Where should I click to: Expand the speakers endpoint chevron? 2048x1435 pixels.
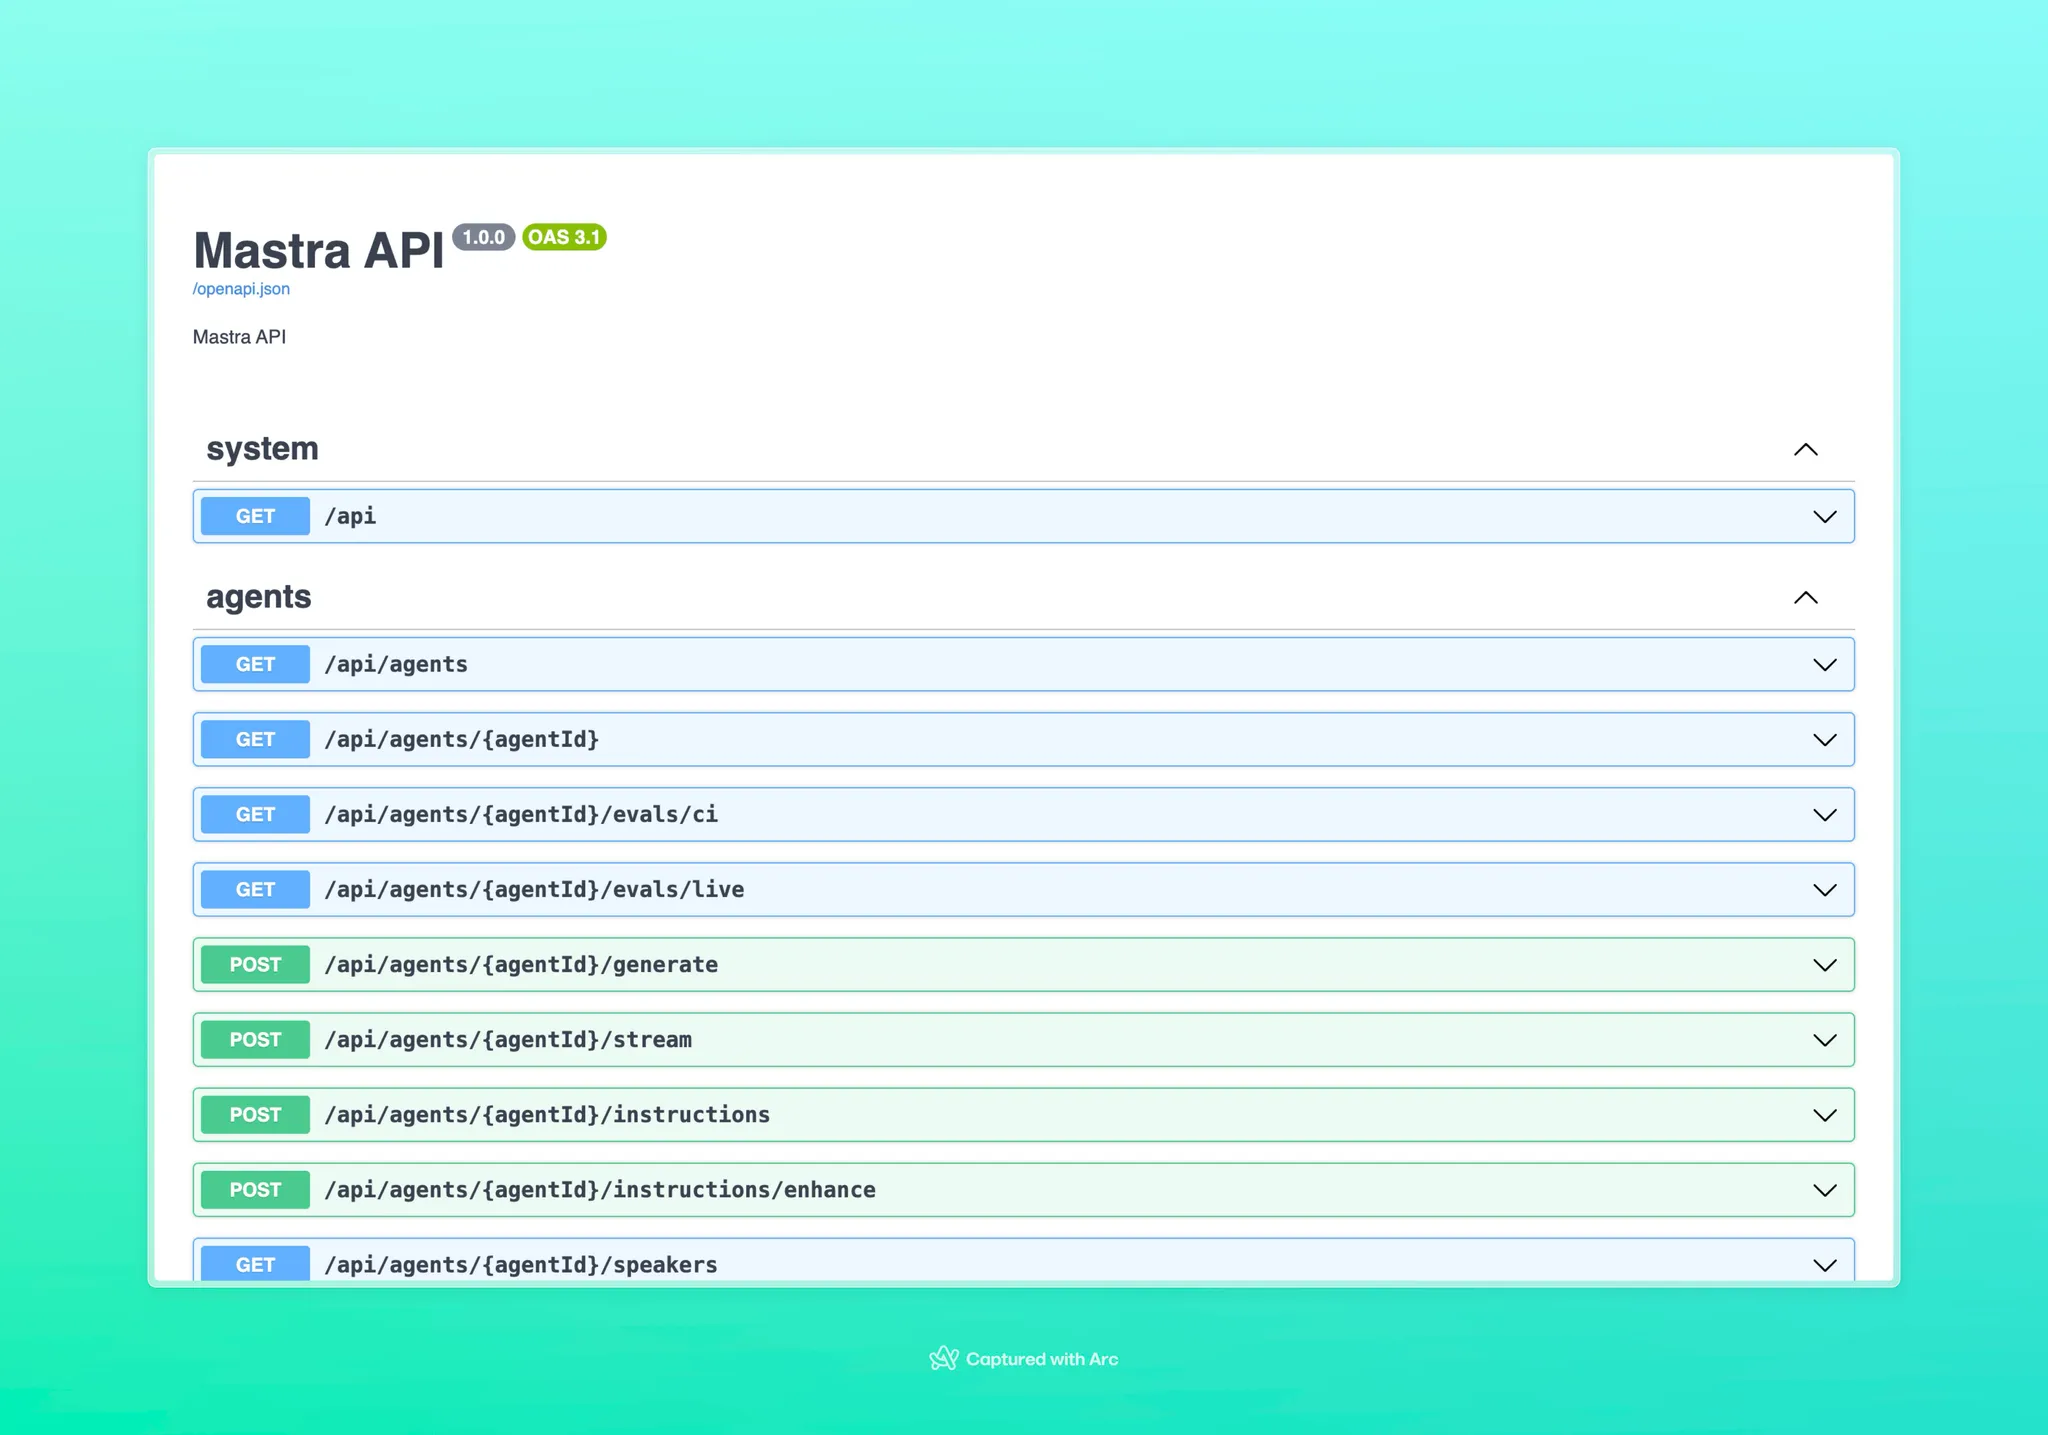[1825, 1265]
